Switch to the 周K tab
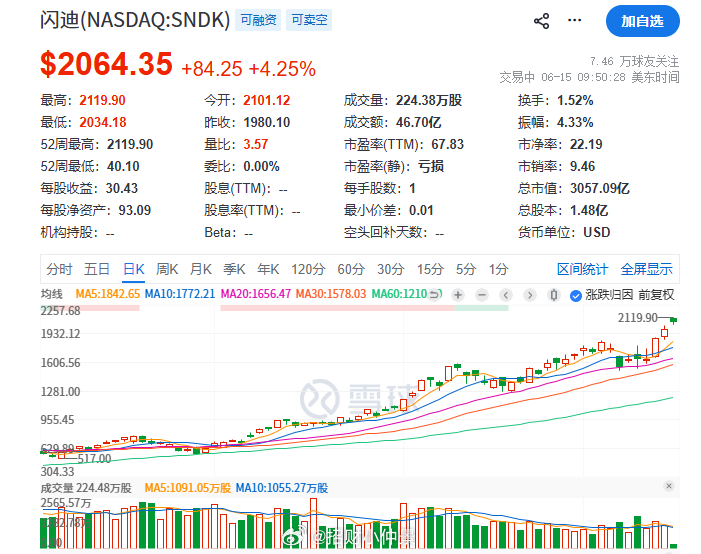This screenshot has height=554, width=701. [167, 269]
